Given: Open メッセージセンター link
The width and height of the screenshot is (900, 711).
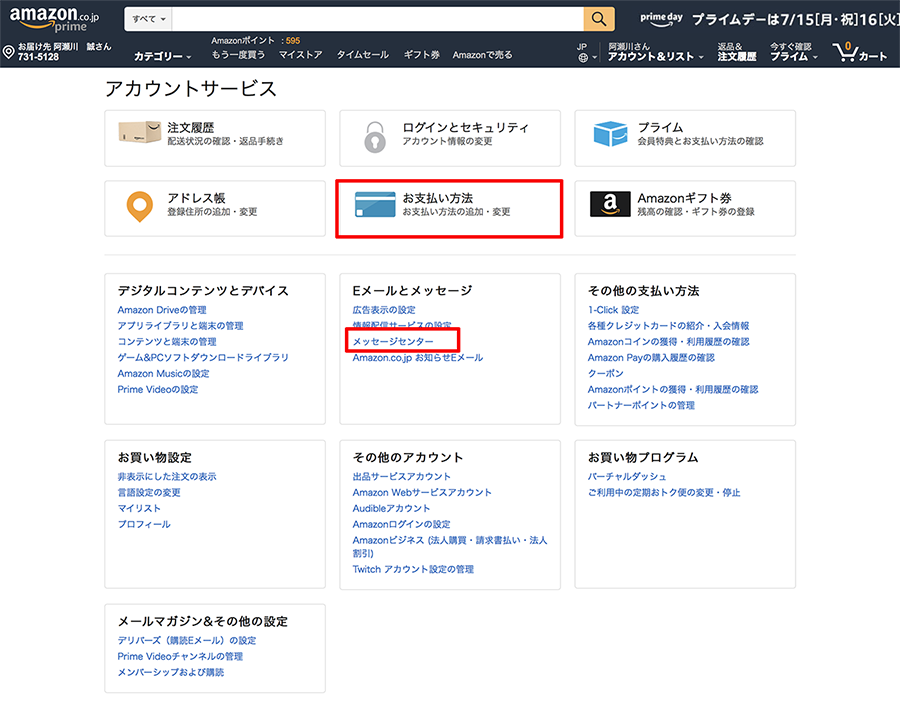Looking at the screenshot, I should coord(393,341).
